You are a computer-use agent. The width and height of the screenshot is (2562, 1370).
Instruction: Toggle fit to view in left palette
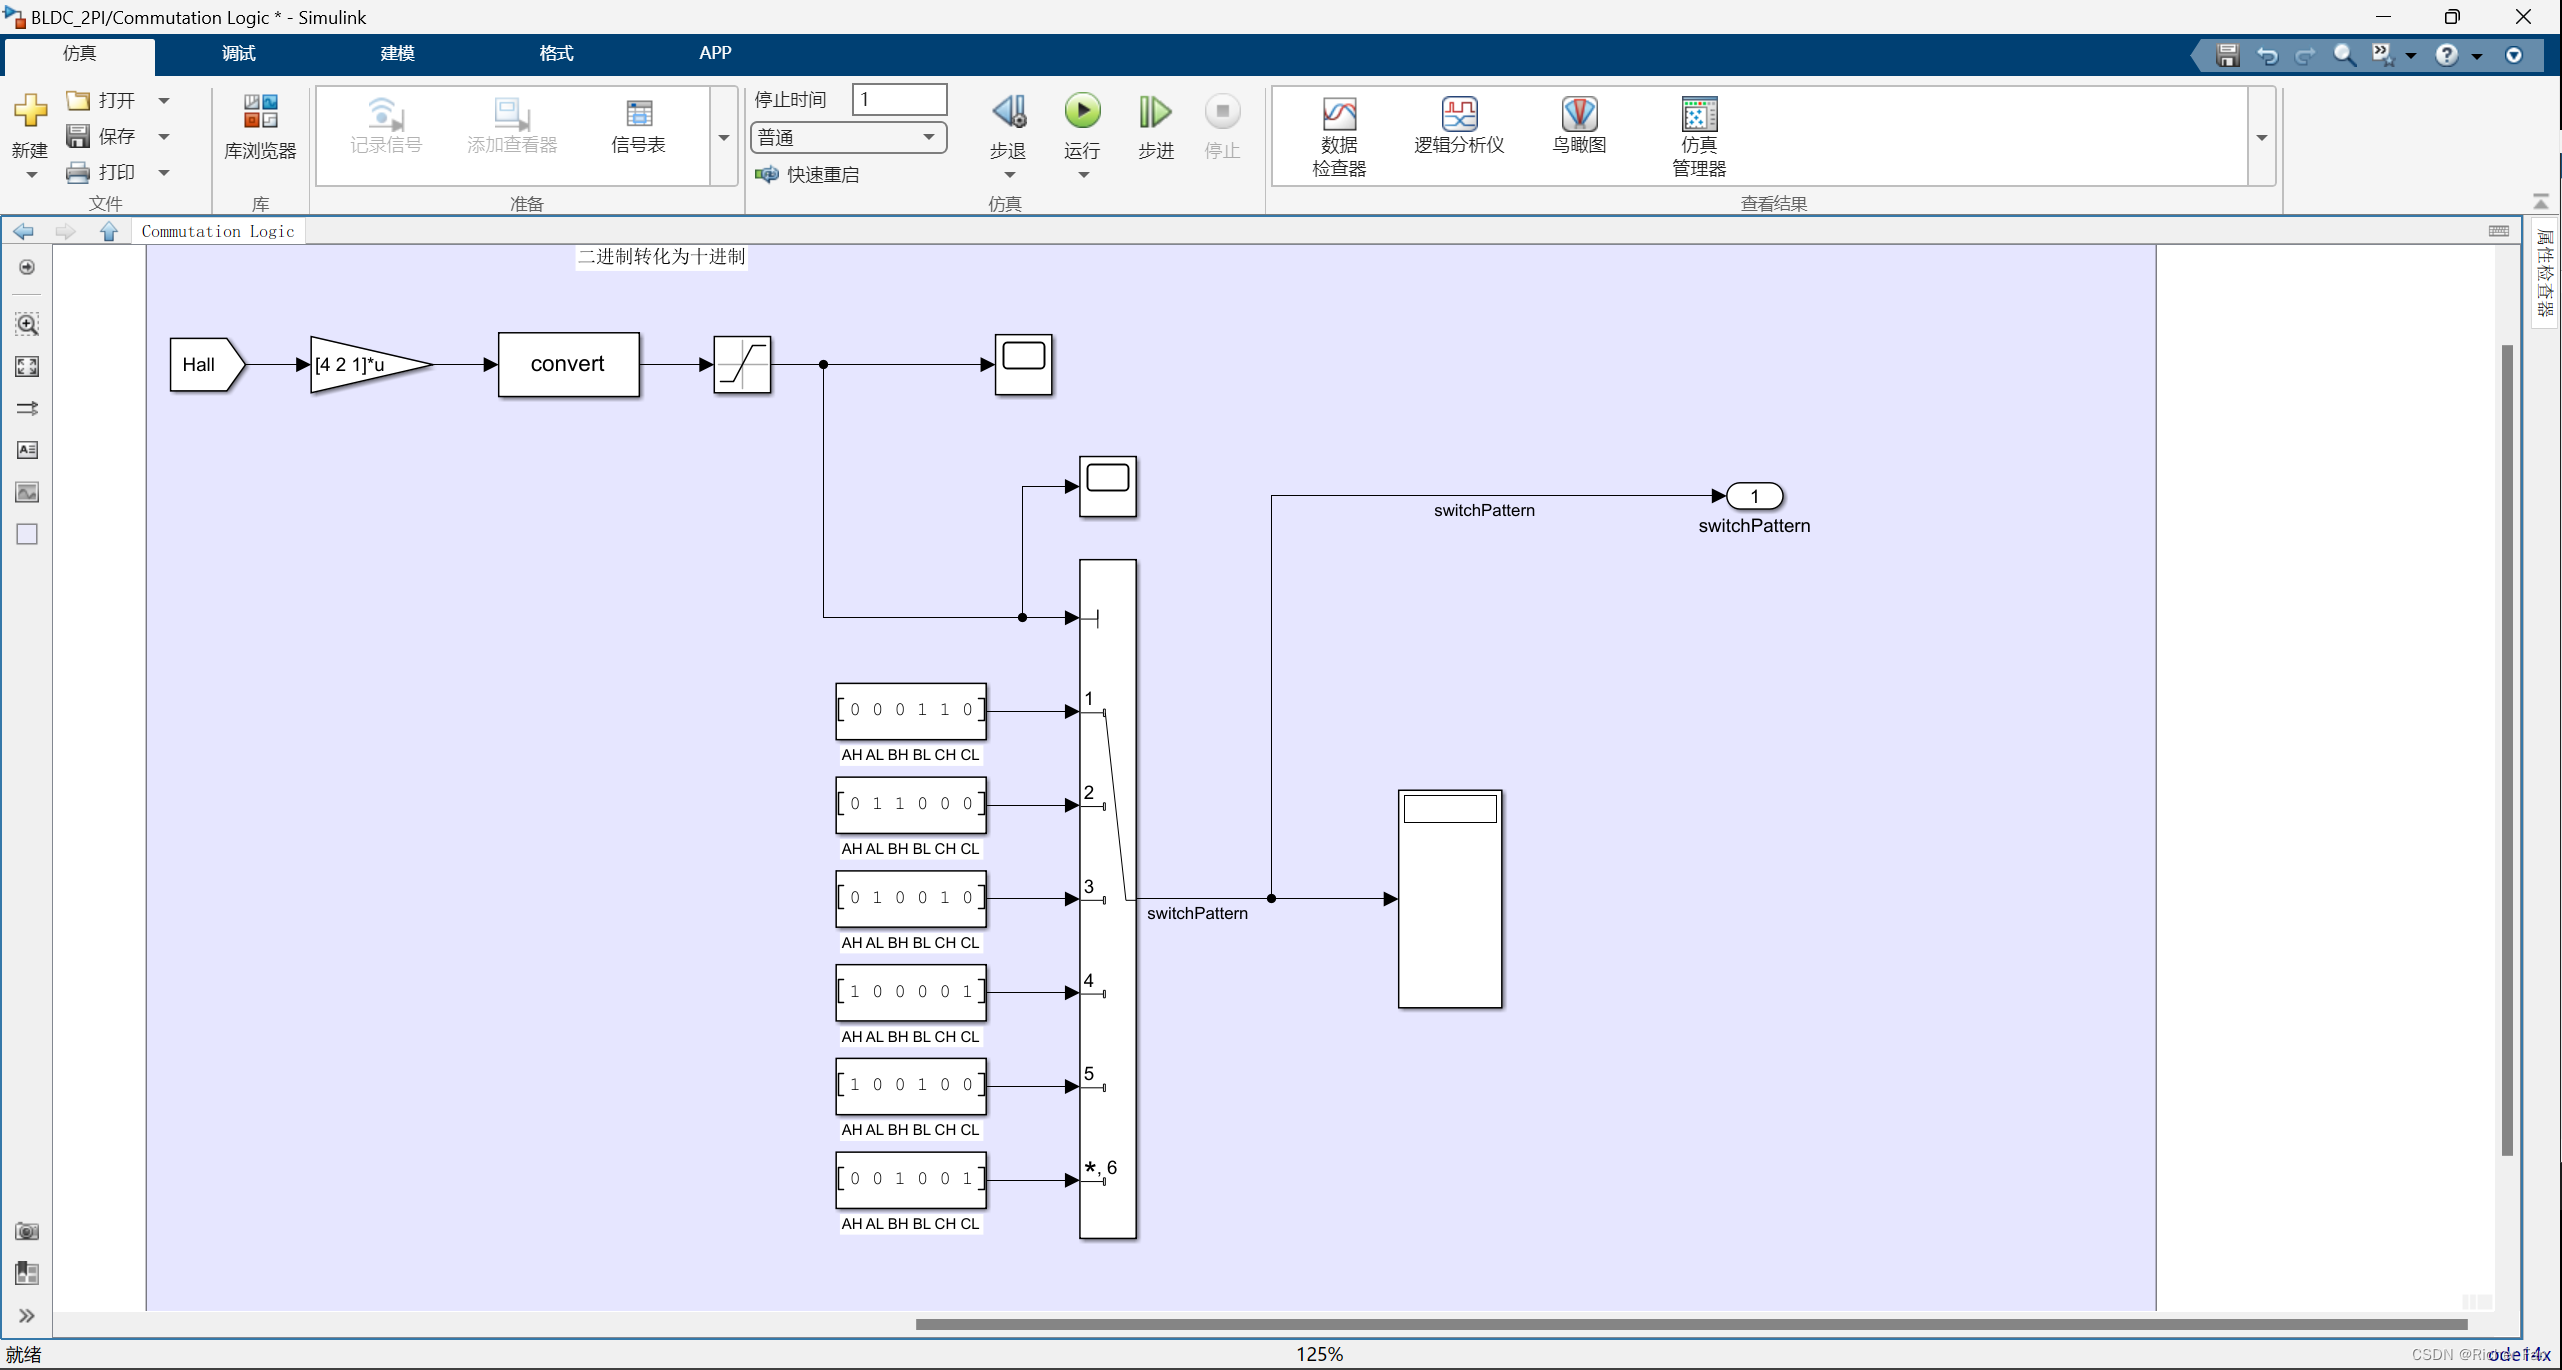(x=27, y=366)
